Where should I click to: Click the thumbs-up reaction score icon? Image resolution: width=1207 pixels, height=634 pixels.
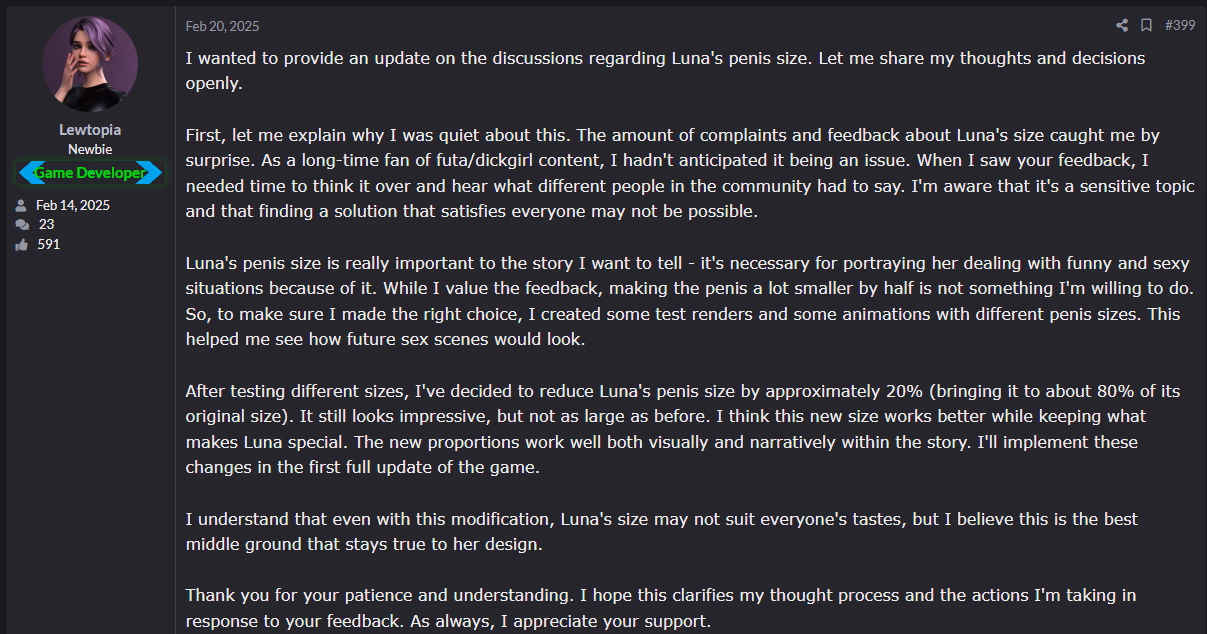[21, 244]
